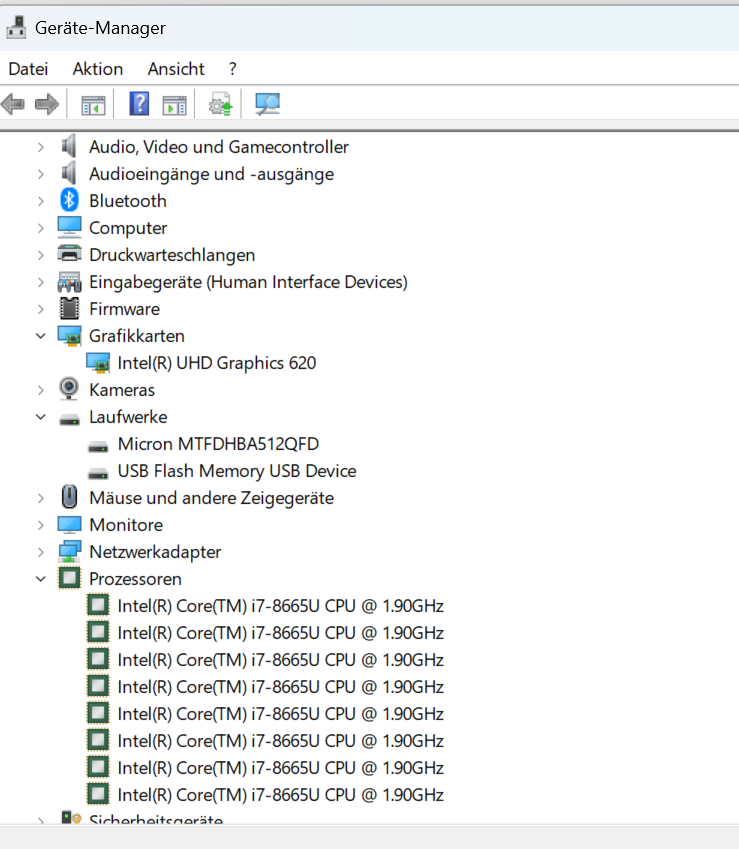Expand the Mäuse und andere Zeigegeräte node

[x=41, y=498]
